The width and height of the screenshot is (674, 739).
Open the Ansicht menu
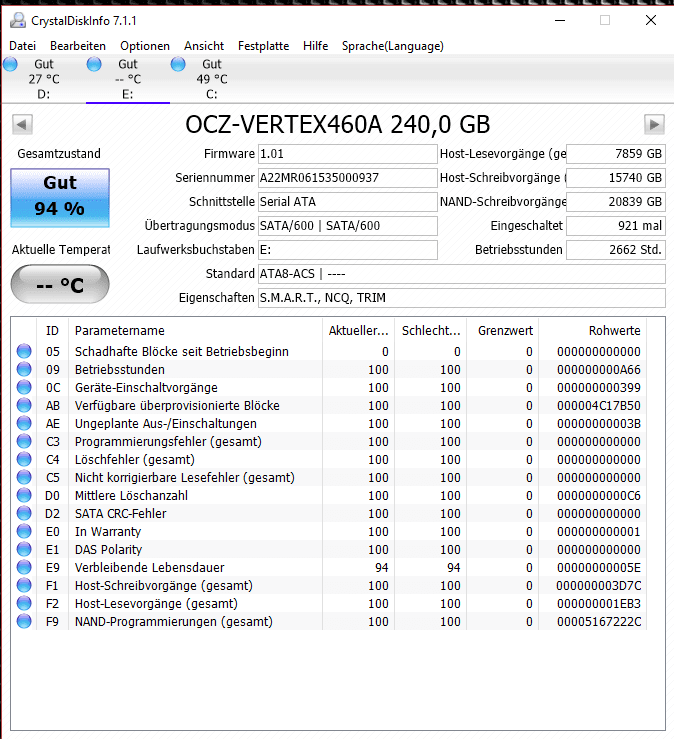(204, 46)
